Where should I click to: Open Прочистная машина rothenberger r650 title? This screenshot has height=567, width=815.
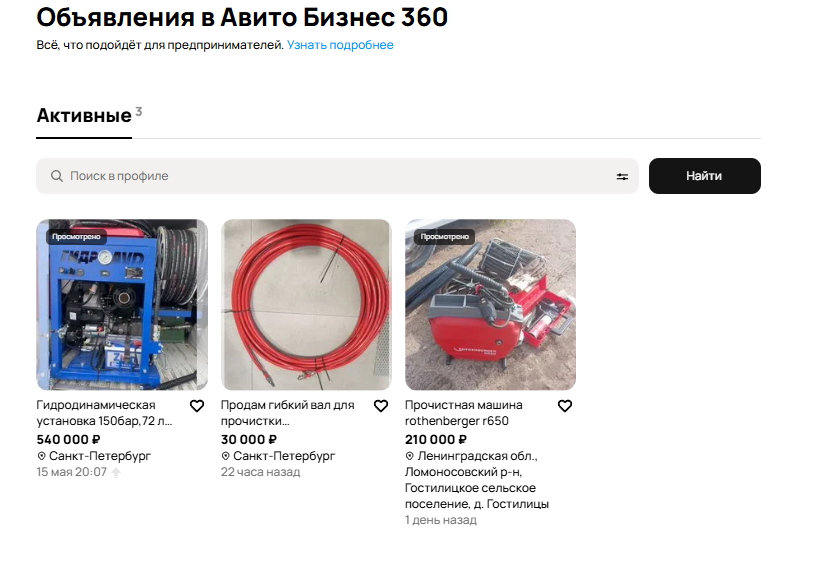[x=464, y=413]
